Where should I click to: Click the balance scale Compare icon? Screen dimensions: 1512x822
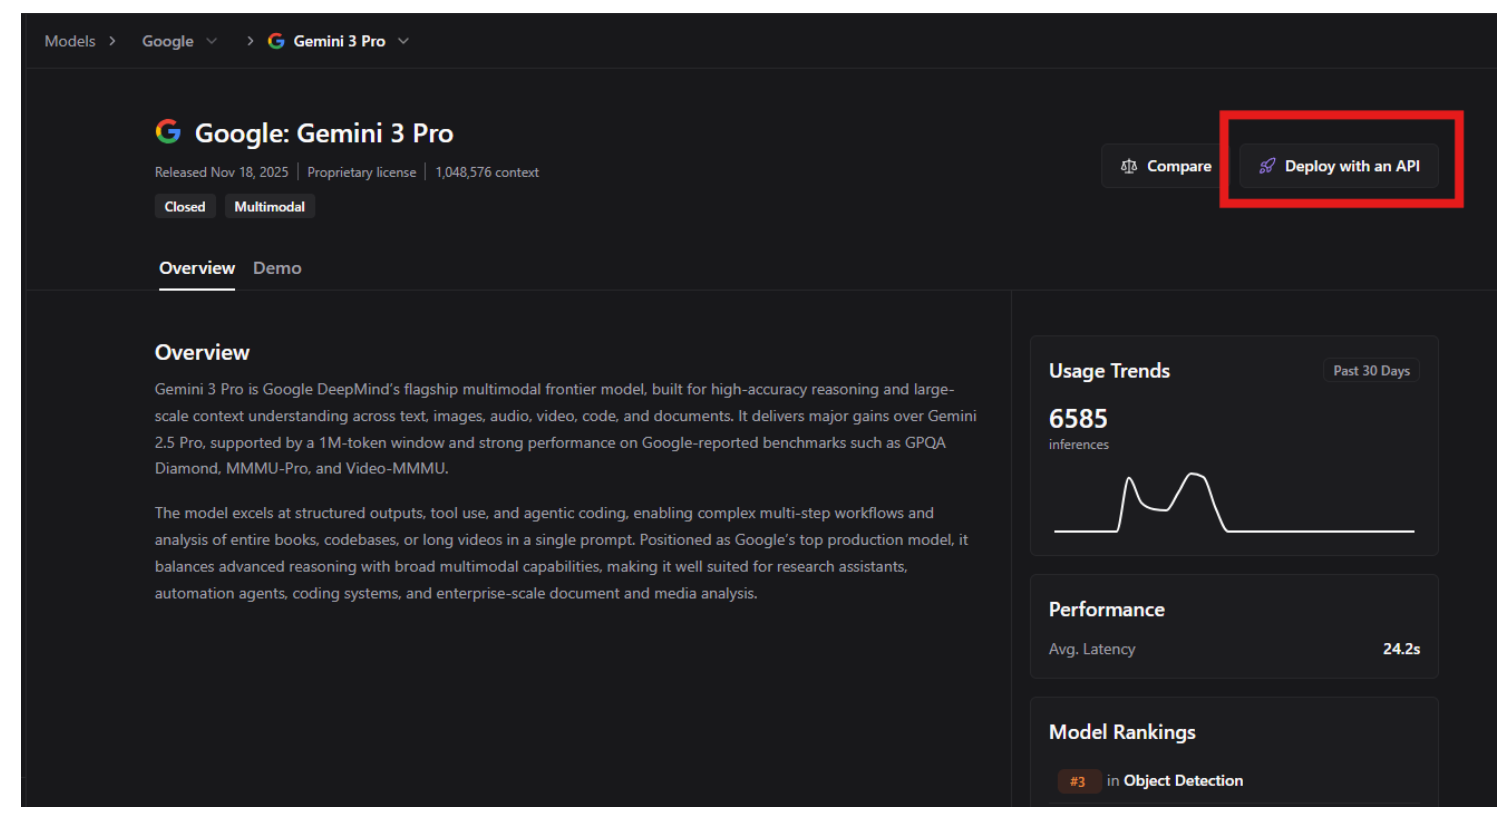(x=1129, y=166)
